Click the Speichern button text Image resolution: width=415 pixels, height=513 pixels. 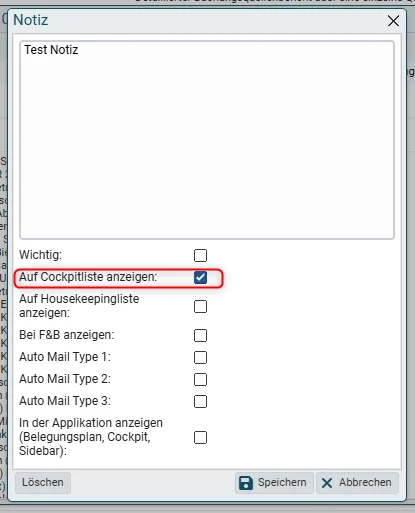coord(282,482)
